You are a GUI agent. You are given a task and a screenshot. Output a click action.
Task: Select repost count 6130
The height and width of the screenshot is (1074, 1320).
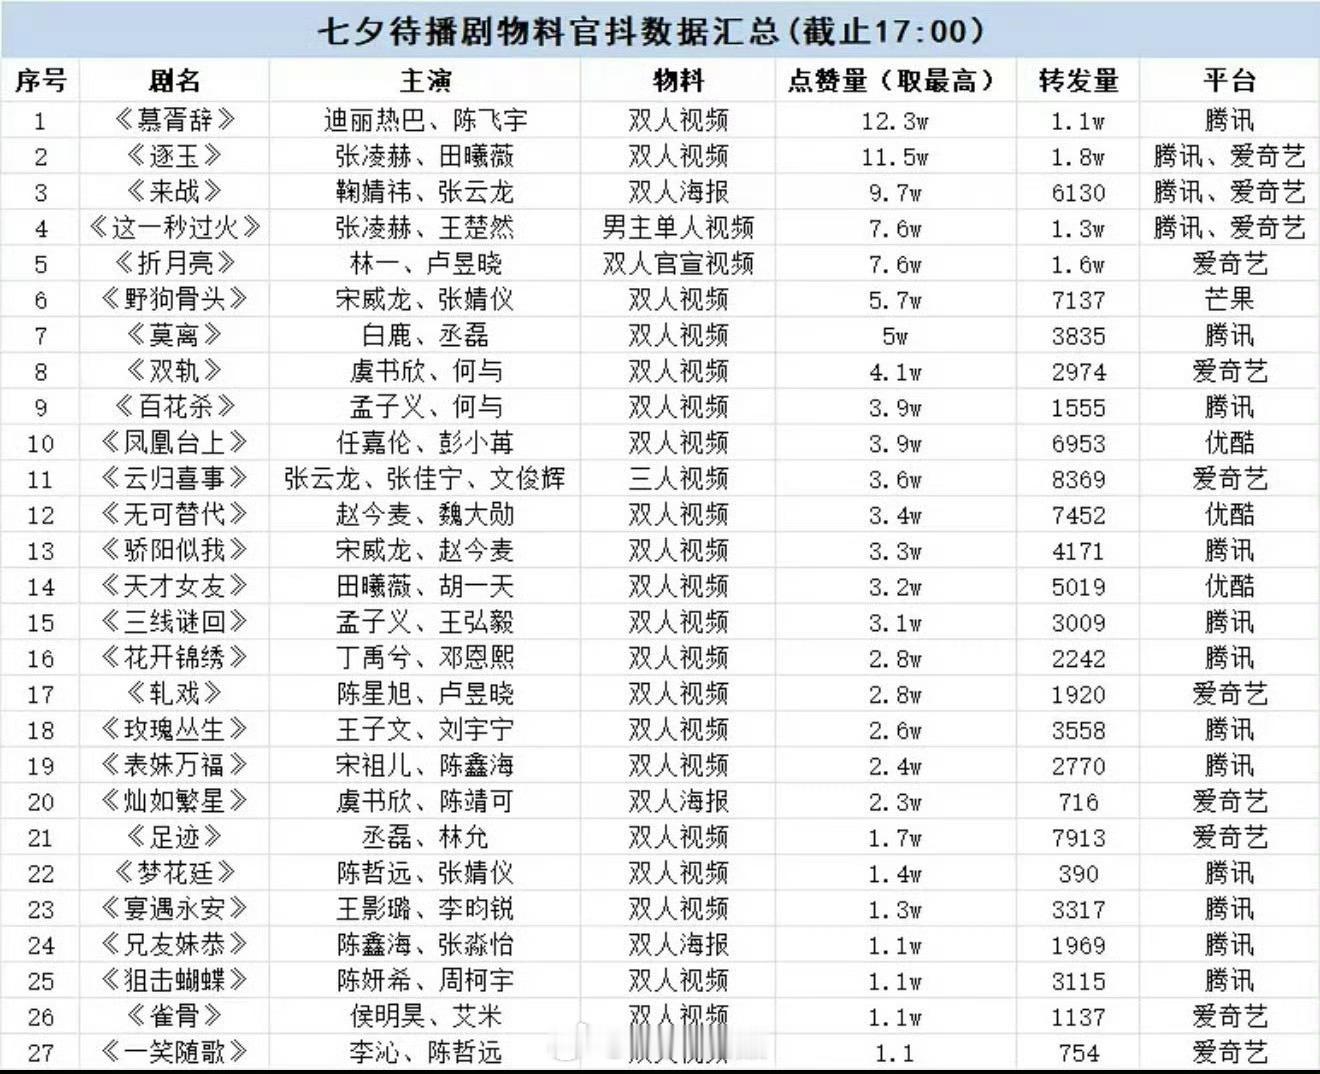point(1078,193)
